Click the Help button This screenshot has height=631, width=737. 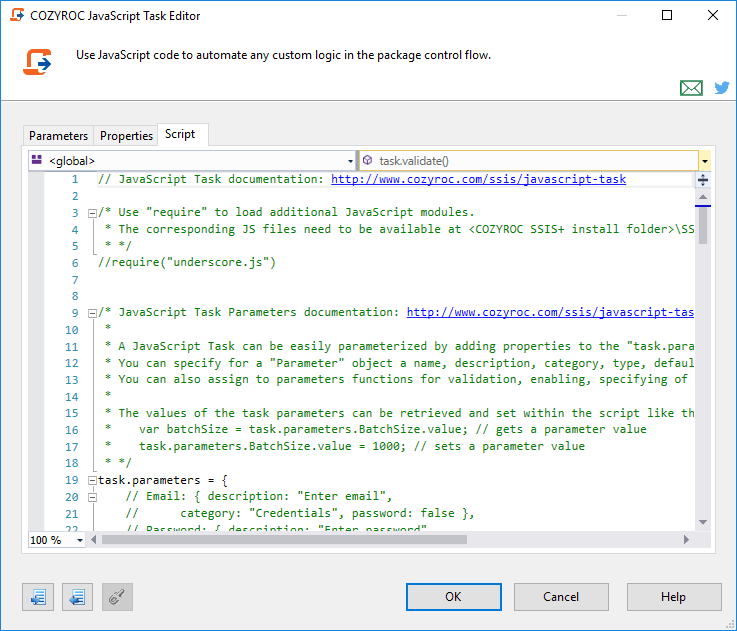click(674, 597)
